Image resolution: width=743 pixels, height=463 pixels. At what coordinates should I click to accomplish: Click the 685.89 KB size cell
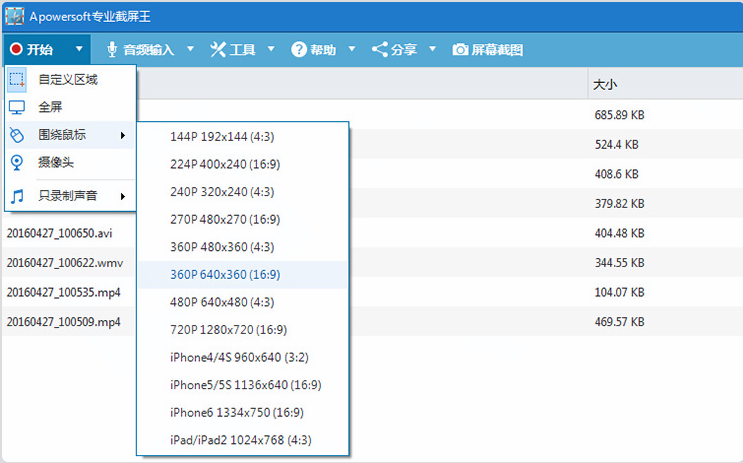619,115
